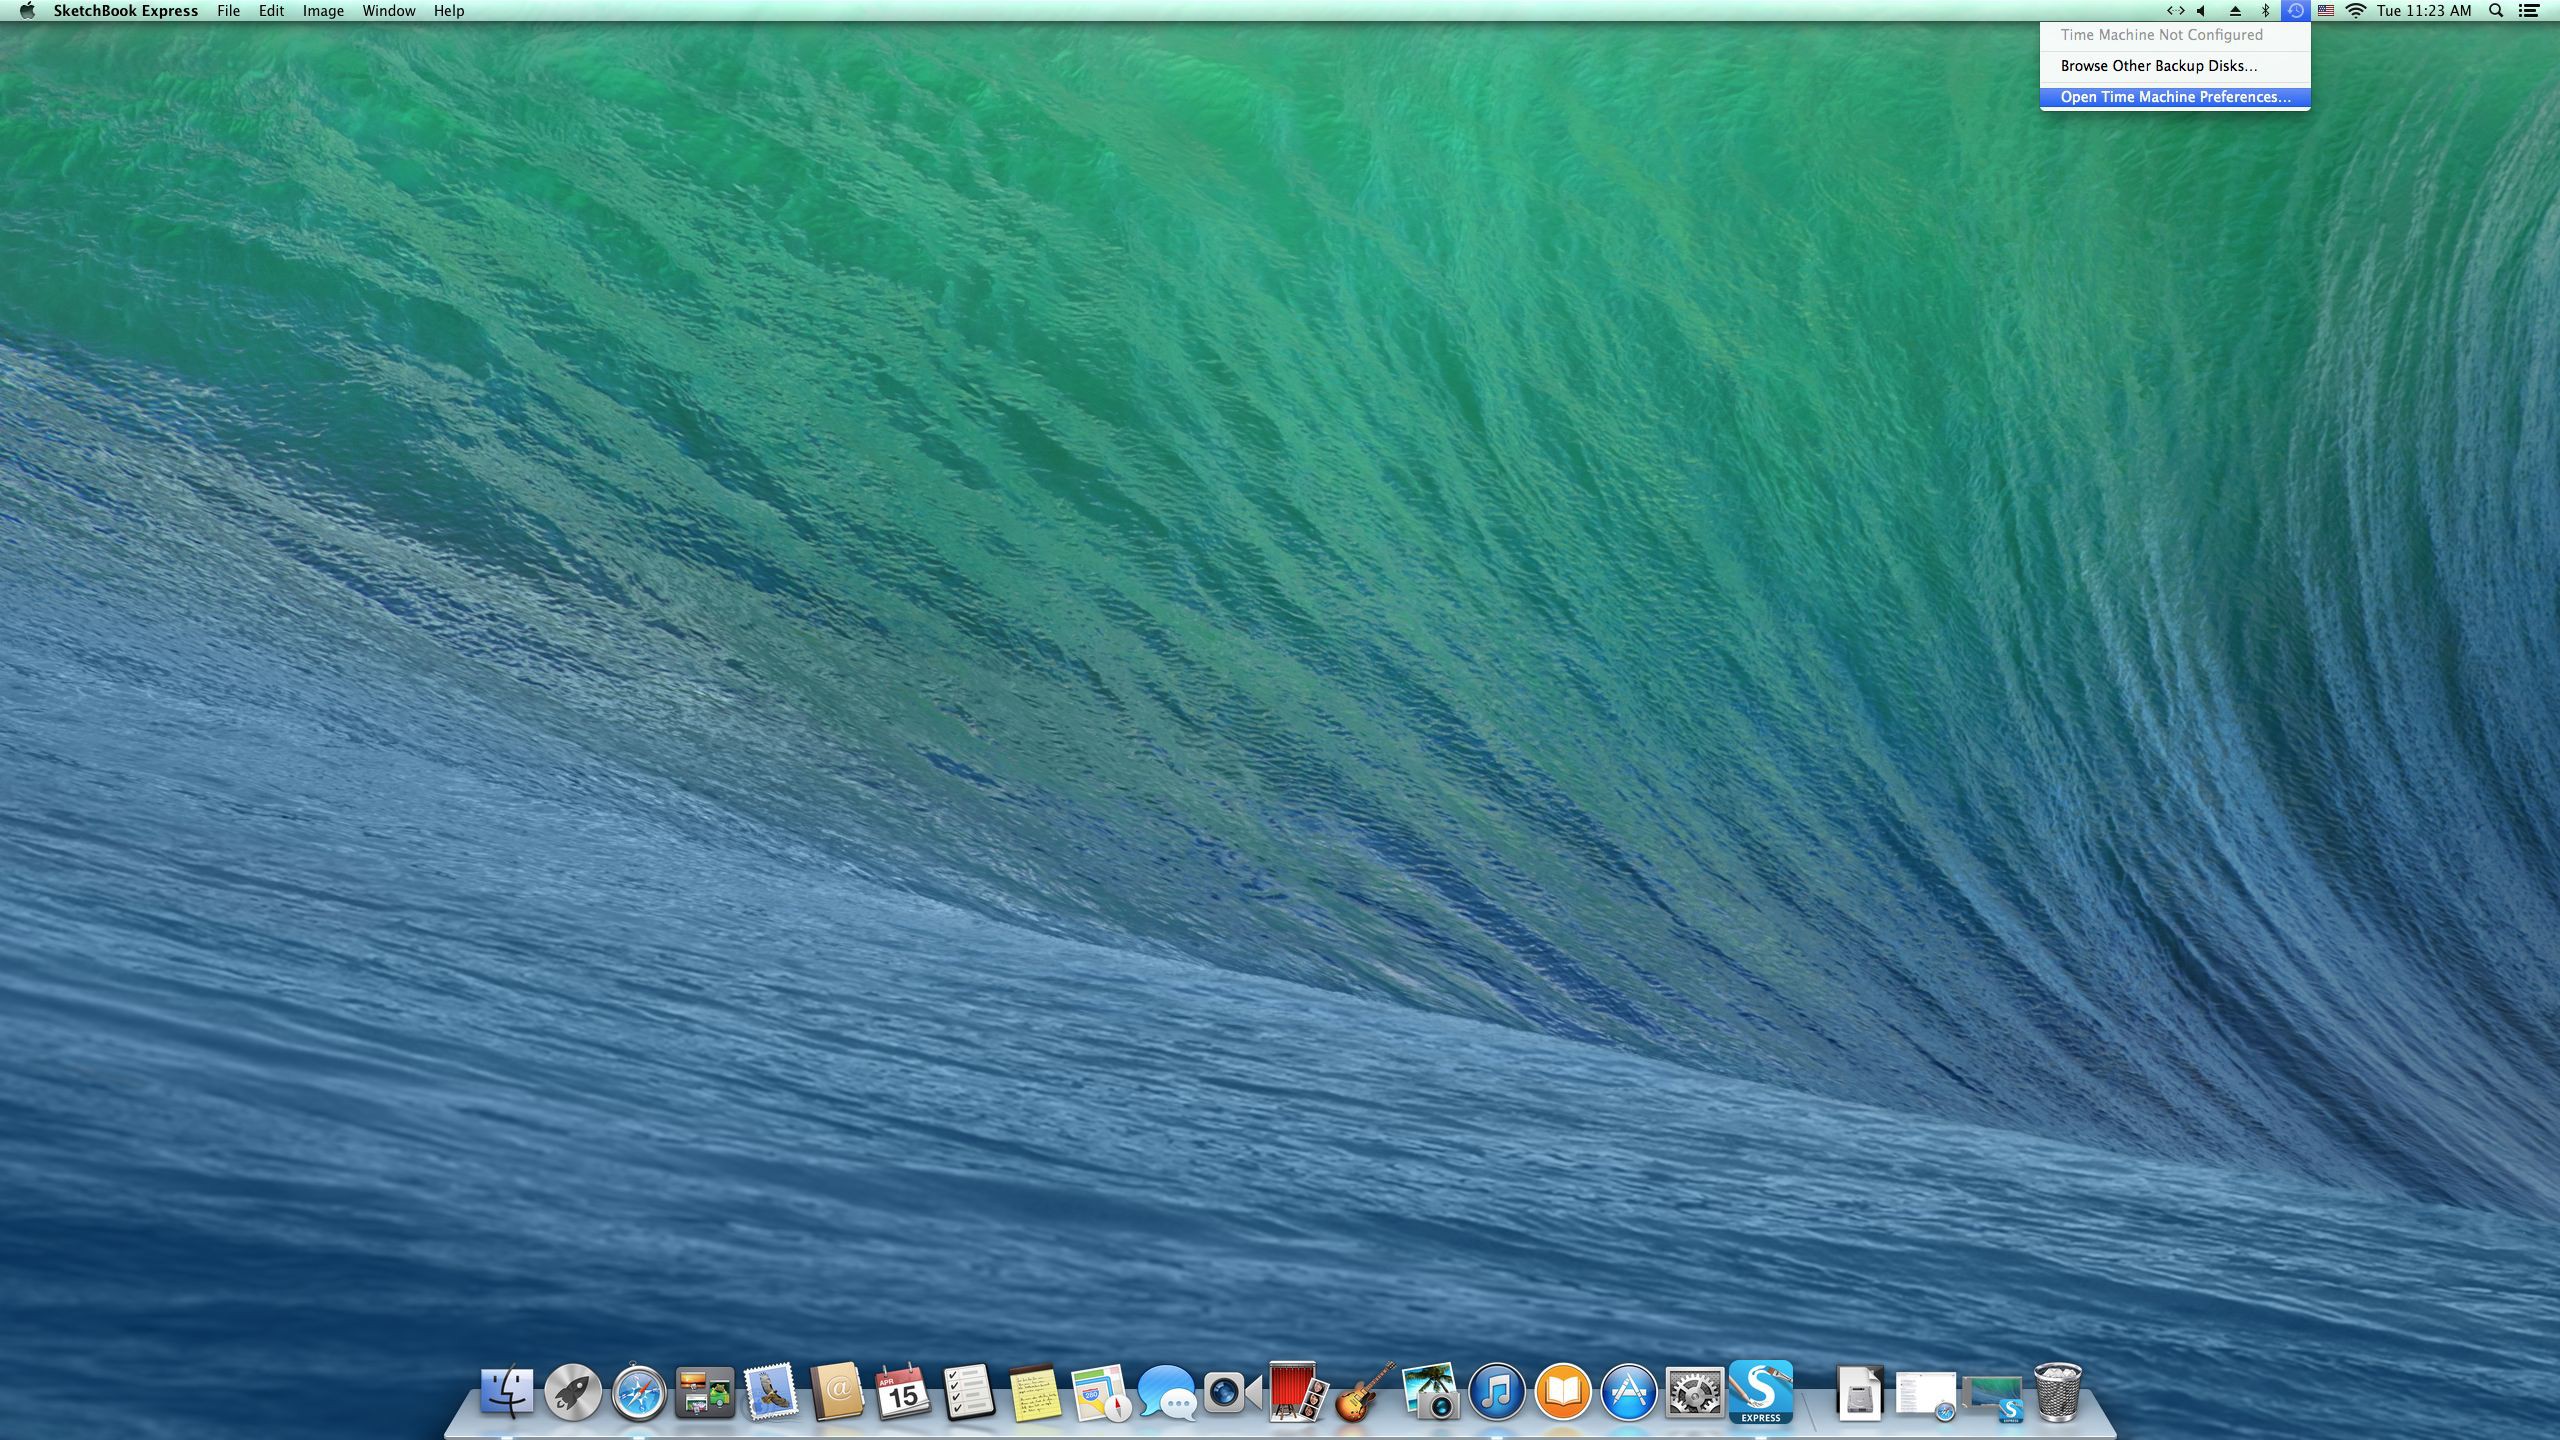This screenshot has width=2560, height=1440.
Task: Click Open Time Machine Preferences
Action: 2175,95
